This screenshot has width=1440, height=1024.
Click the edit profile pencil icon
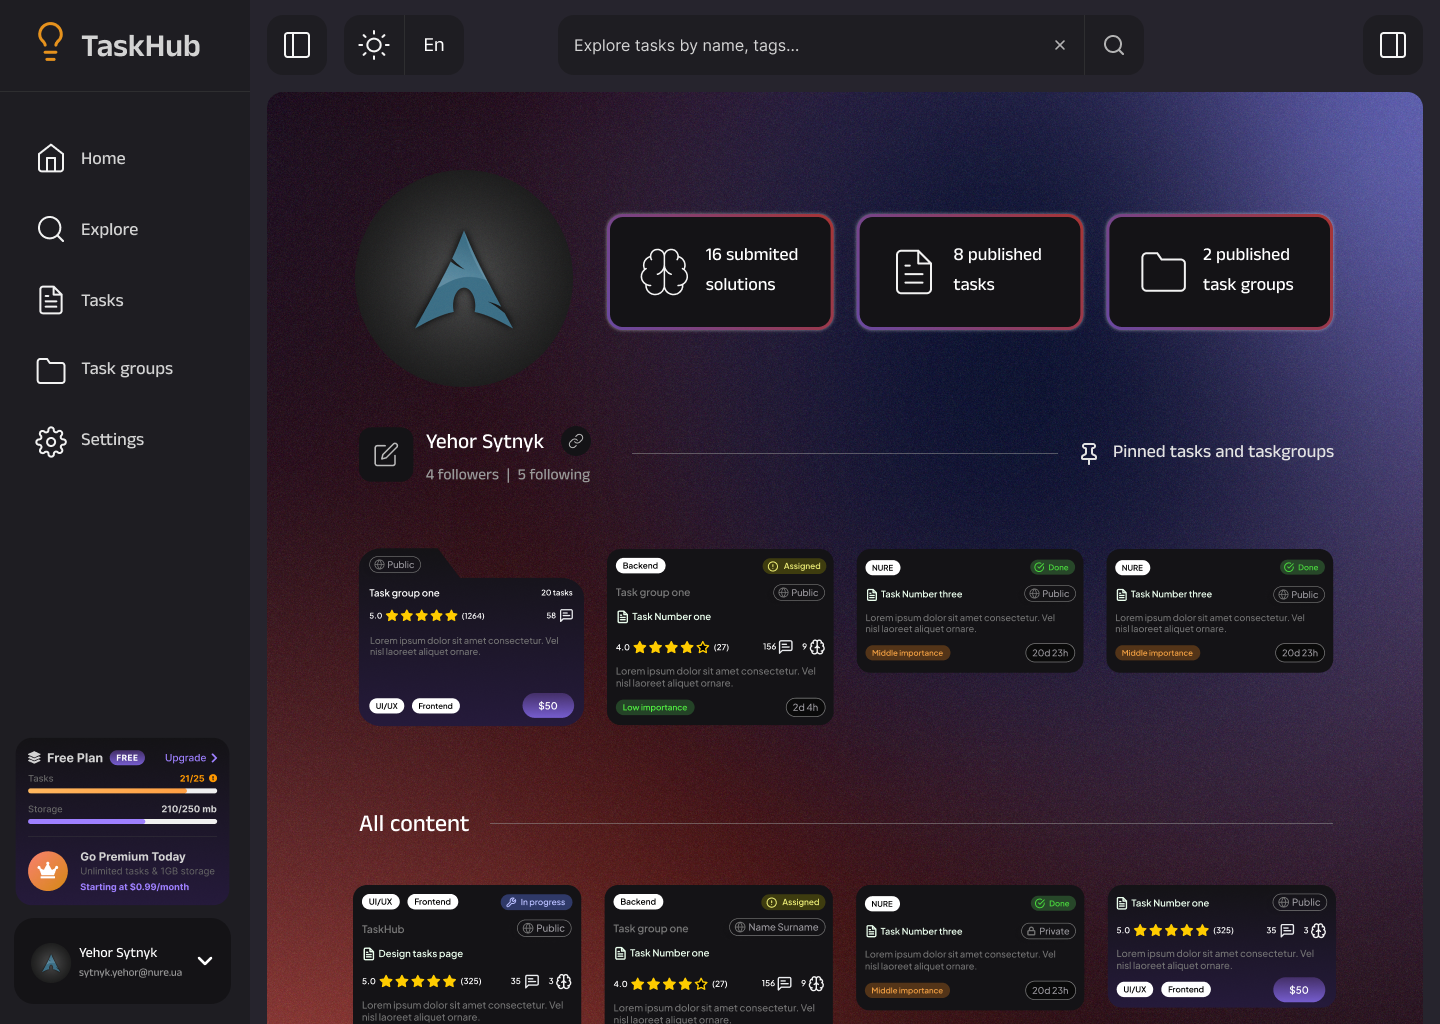(386, 455)
